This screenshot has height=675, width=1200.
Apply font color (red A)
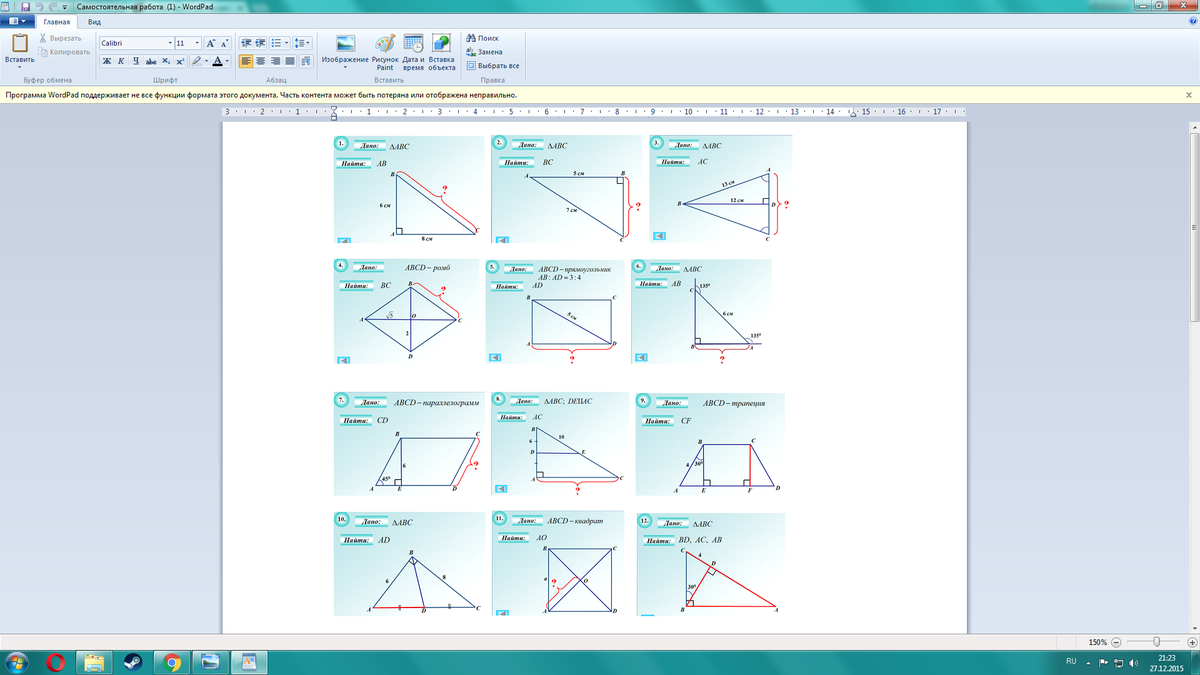(217, 61)
